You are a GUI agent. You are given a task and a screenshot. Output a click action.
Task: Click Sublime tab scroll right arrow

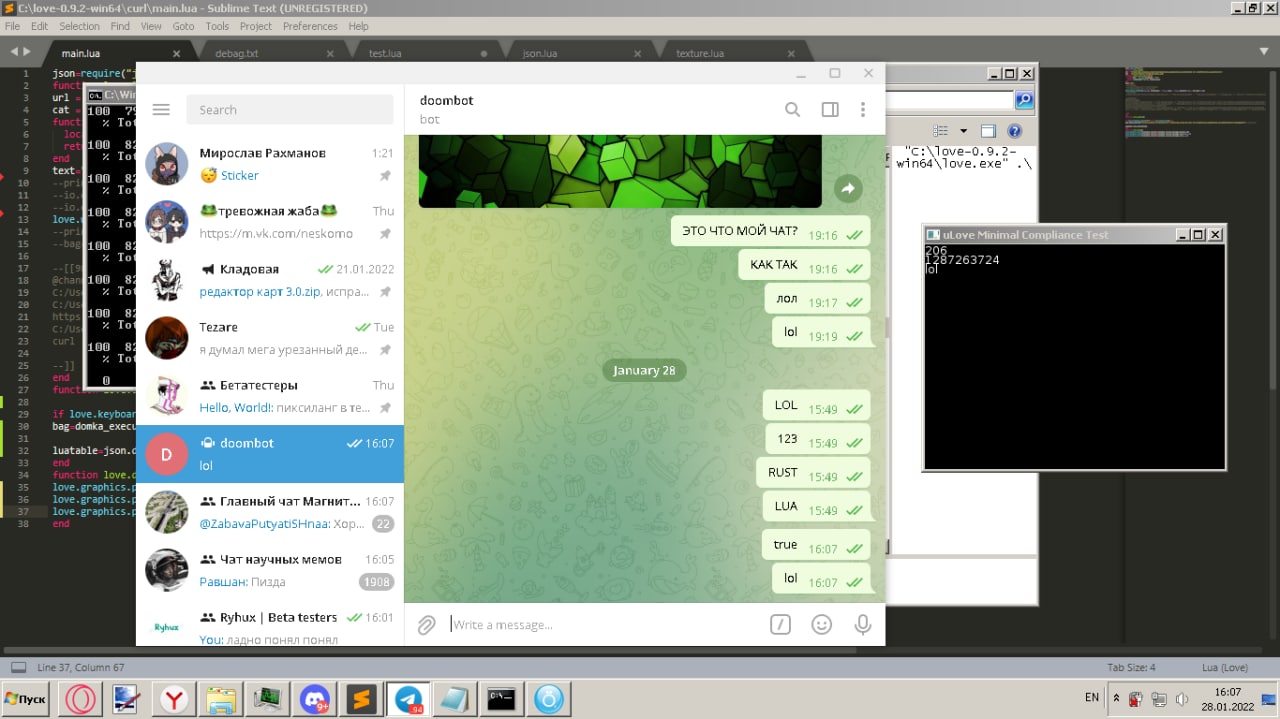[28, 52]
